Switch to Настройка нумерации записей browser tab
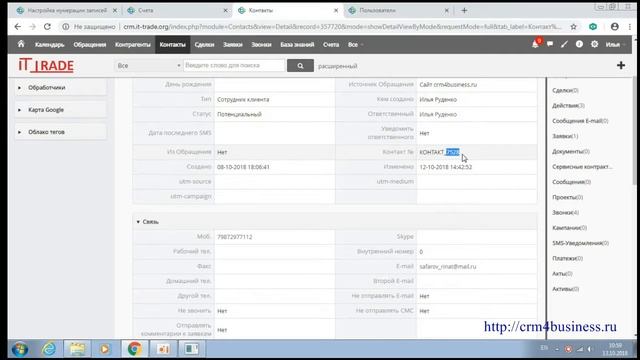The image size is (640, 360). [67, 10]
